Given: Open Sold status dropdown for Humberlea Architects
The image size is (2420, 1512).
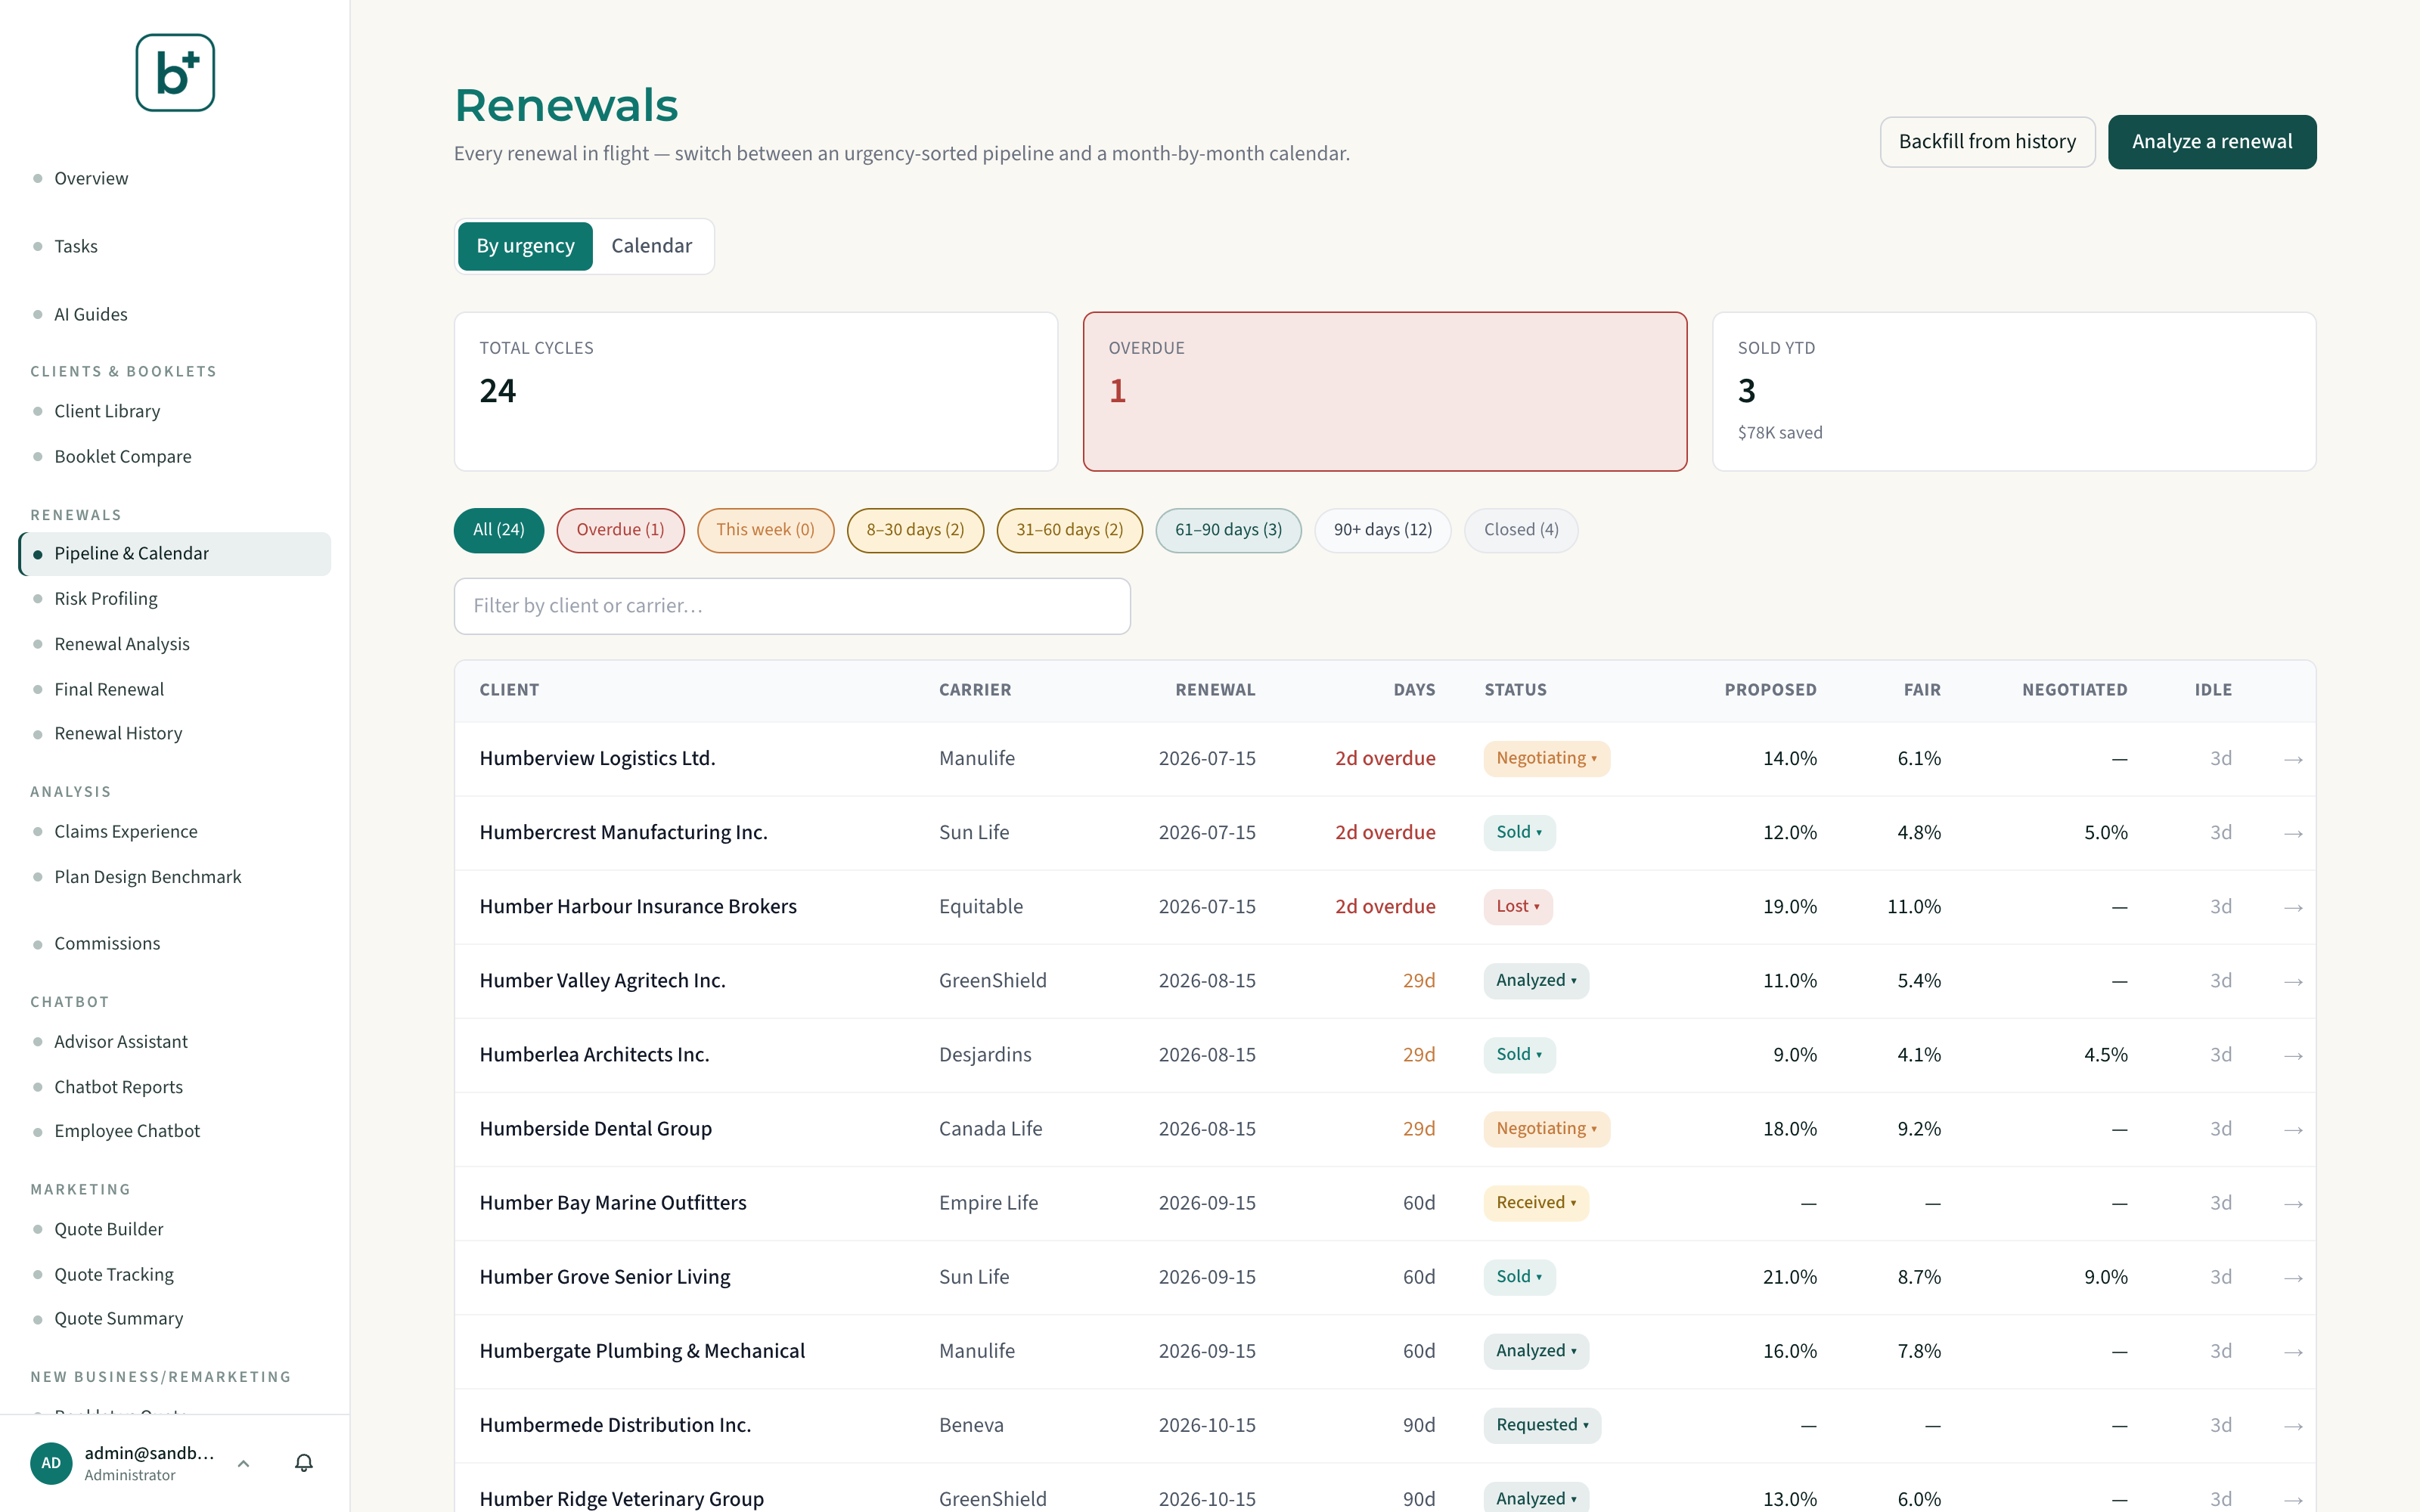Looking at the screenshot, I should click(1519, 1054).
